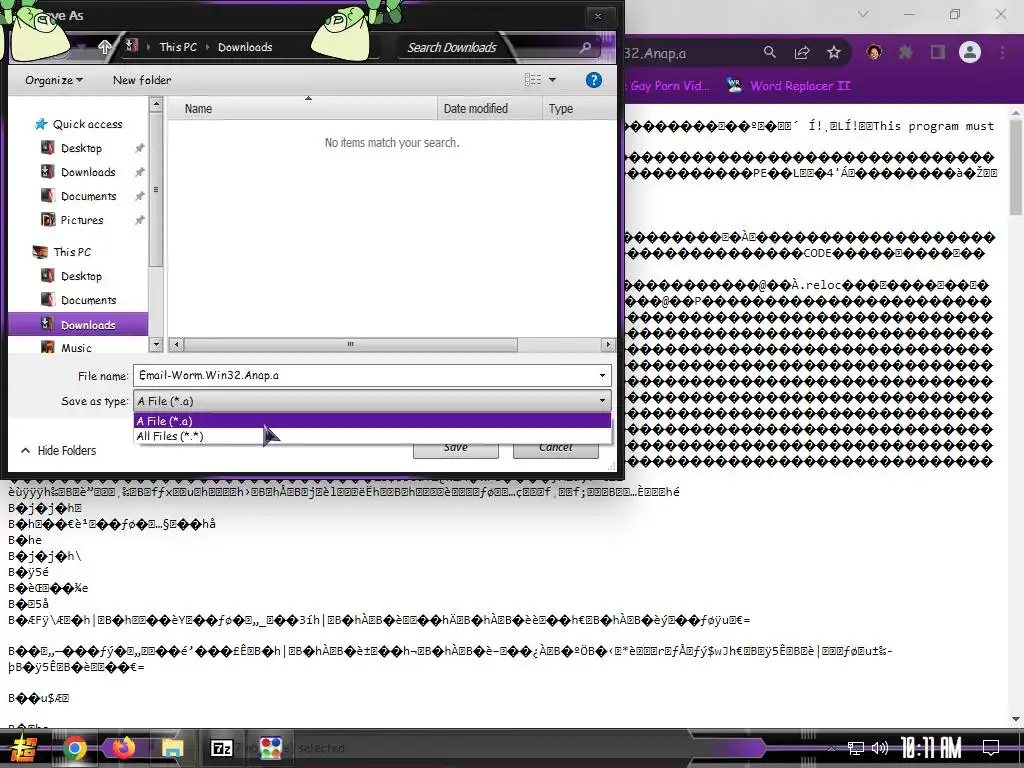This screenshot has height=768, width=1024.
Task: Select the This PC tree node
Action: click(72, 252)
